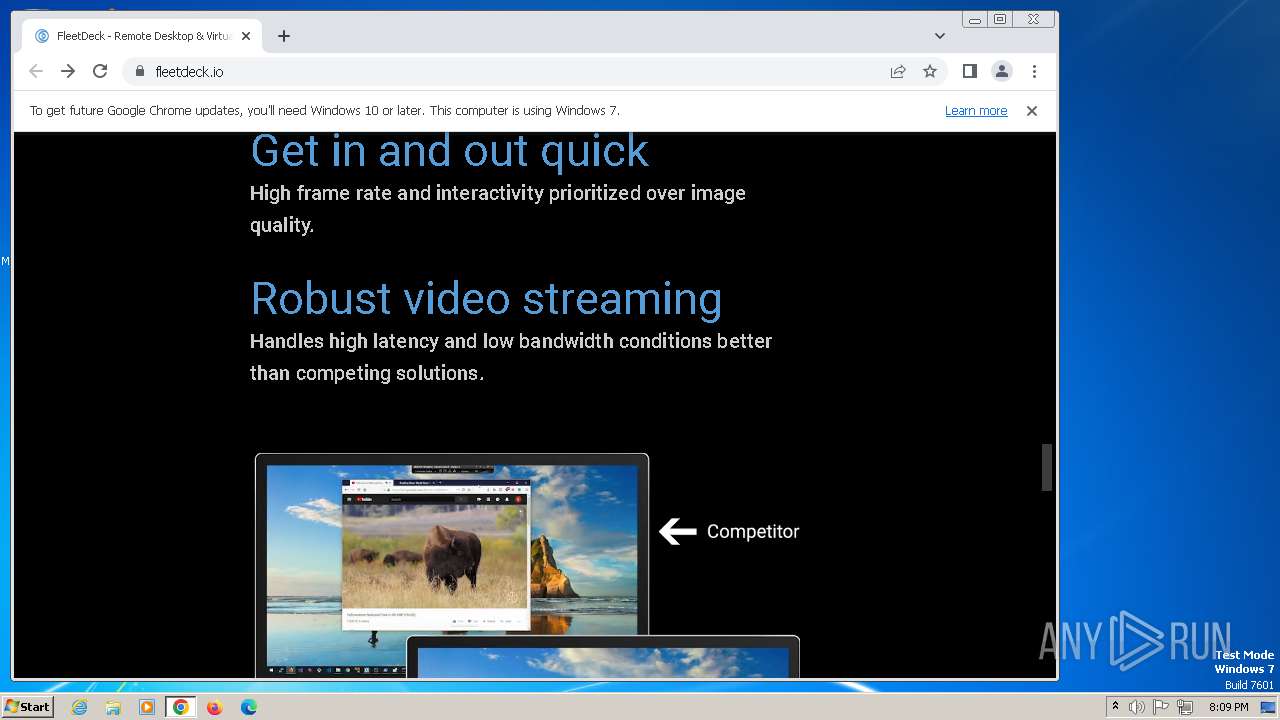This screenshot has height=720, width=1280.
Task: Click the page vertical scrollbar thumb
Action: 1047,467
